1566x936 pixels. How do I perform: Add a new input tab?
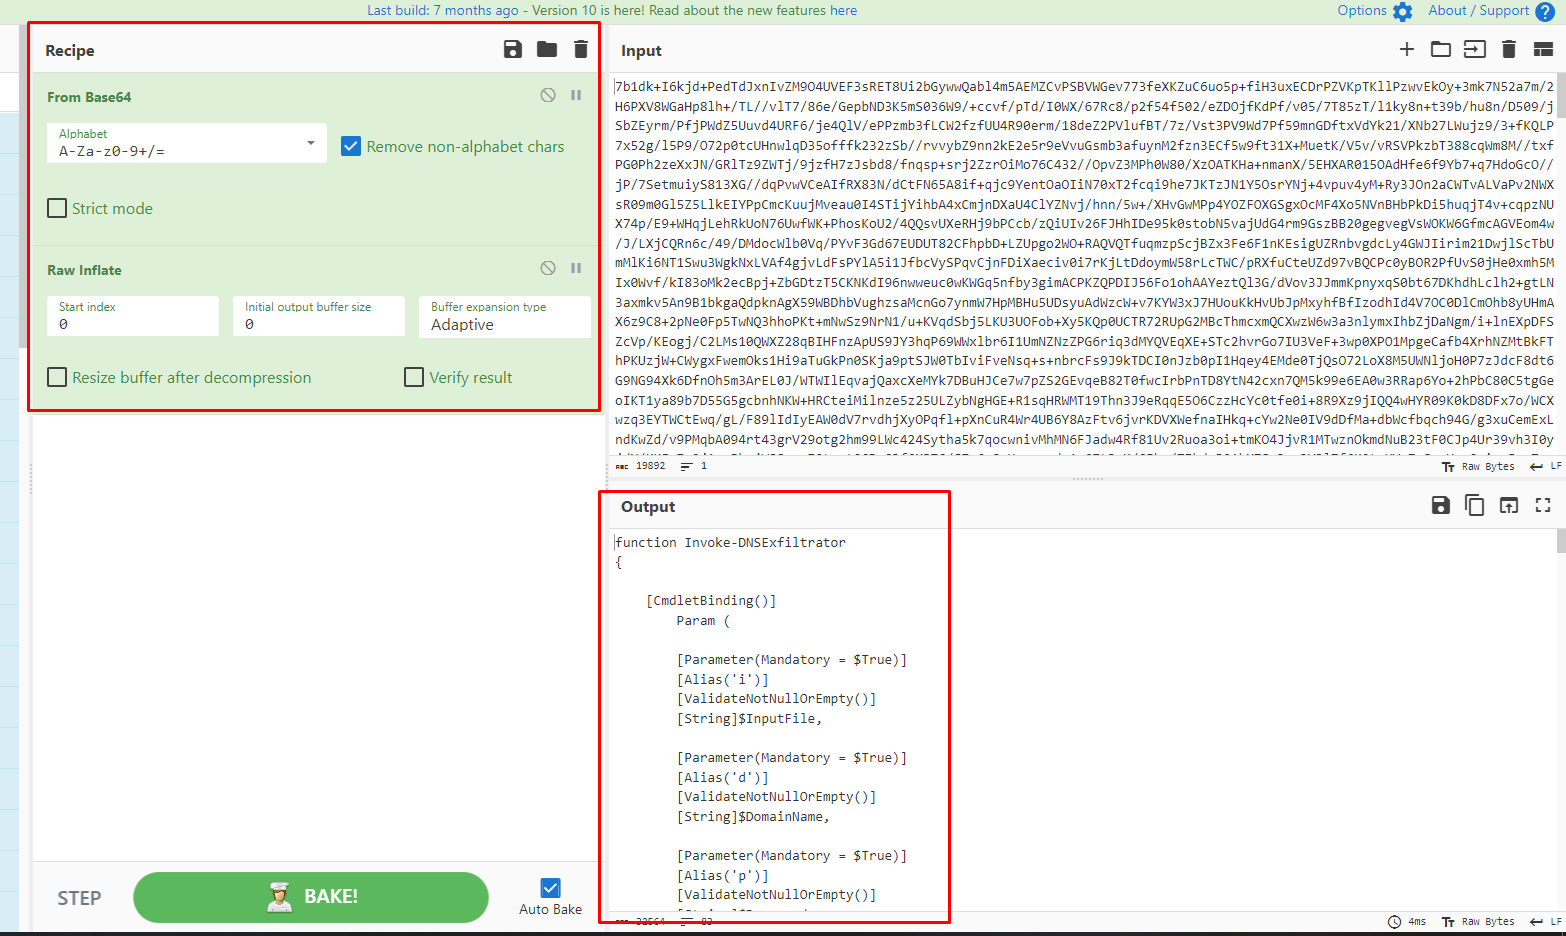pos(1407,49)
